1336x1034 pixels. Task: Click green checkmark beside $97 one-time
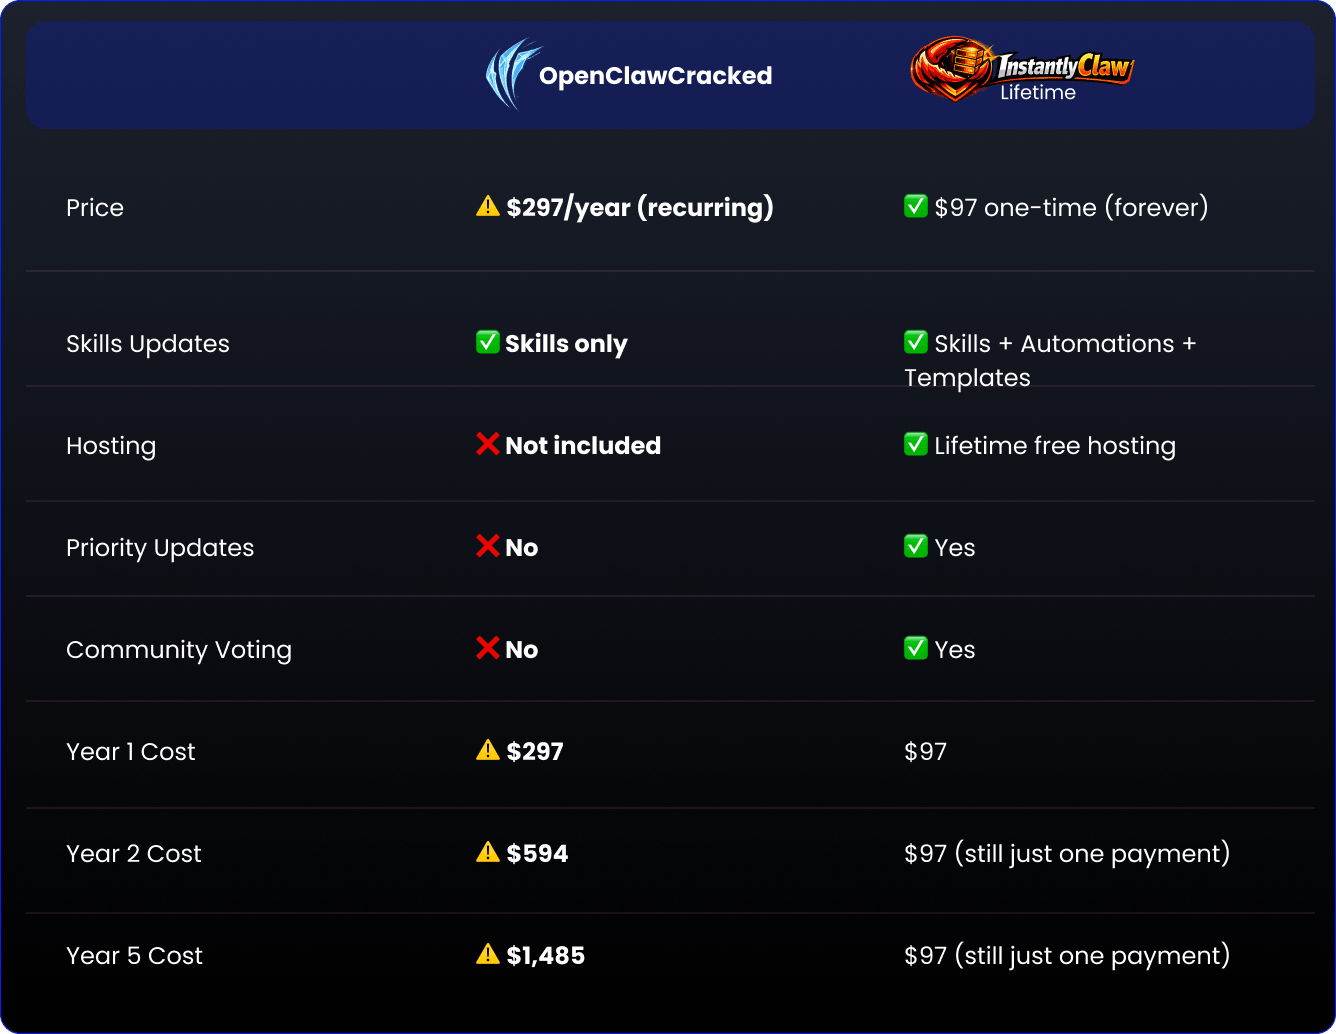click(916, 207)
